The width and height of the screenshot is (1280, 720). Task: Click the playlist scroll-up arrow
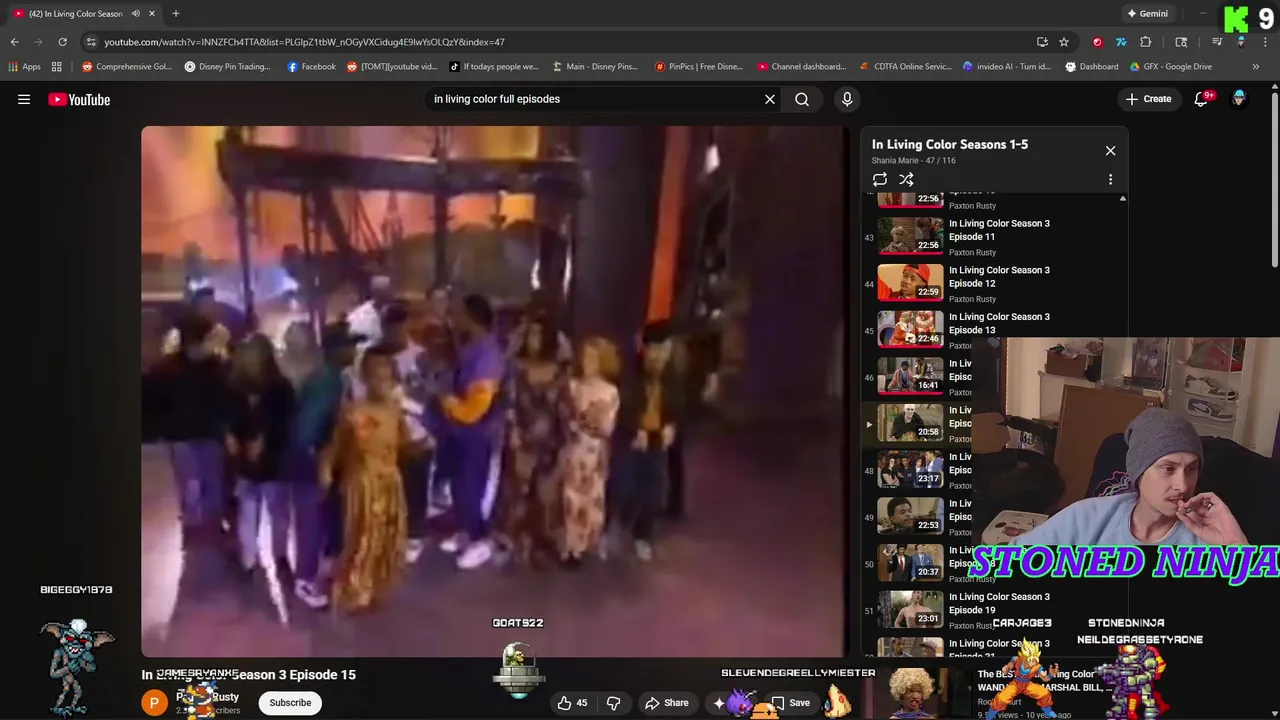1122,199
